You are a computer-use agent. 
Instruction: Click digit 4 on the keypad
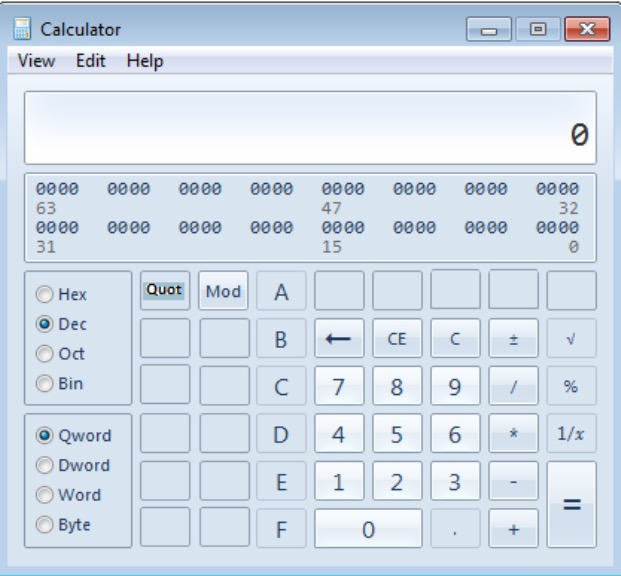(339, 433)
